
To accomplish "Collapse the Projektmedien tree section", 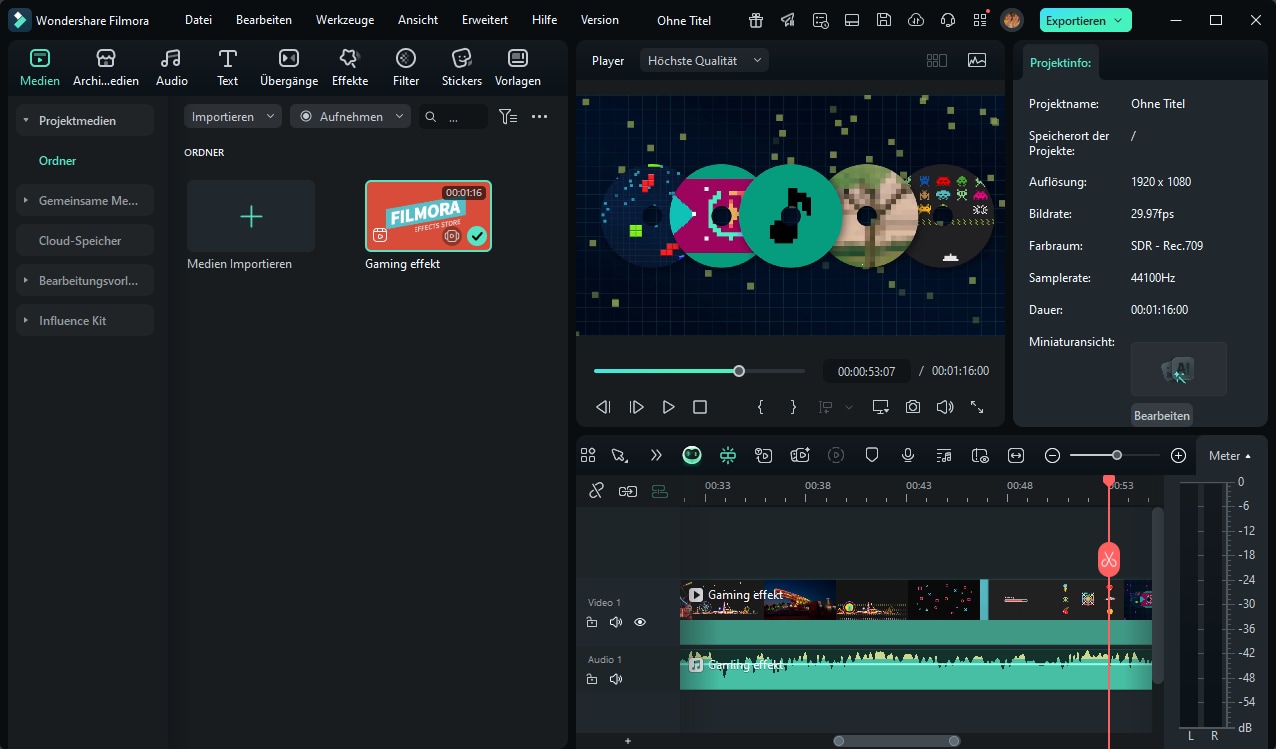I will pos(26,121).
